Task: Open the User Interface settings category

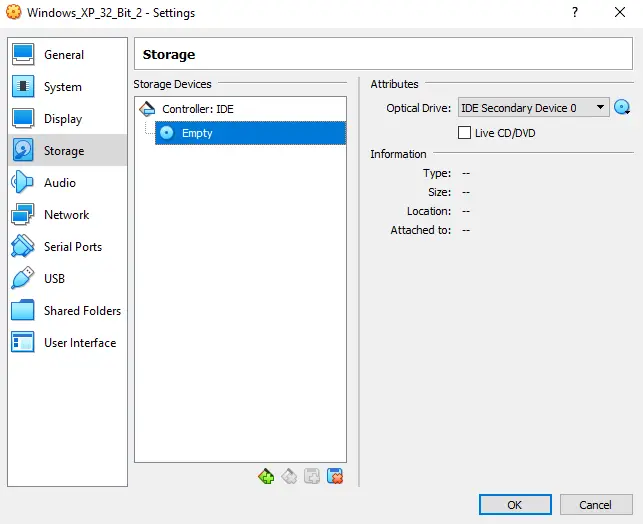Action: (x=67, y=342)
